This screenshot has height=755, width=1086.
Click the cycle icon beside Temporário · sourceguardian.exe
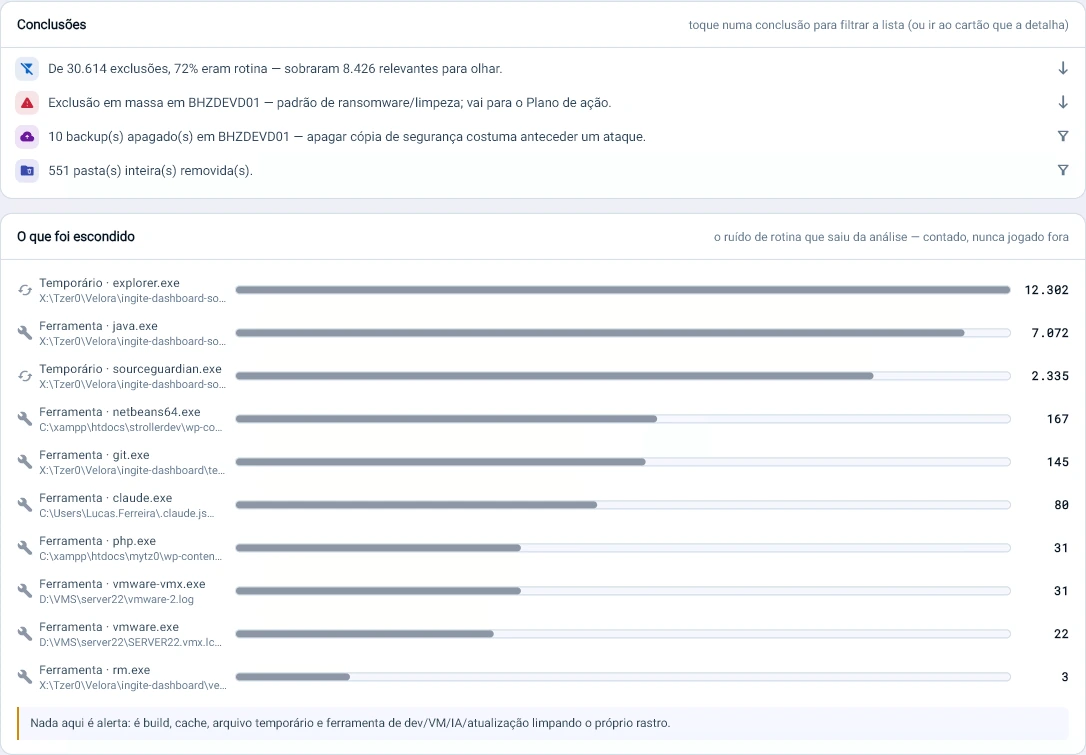click(x=25, y=376)
